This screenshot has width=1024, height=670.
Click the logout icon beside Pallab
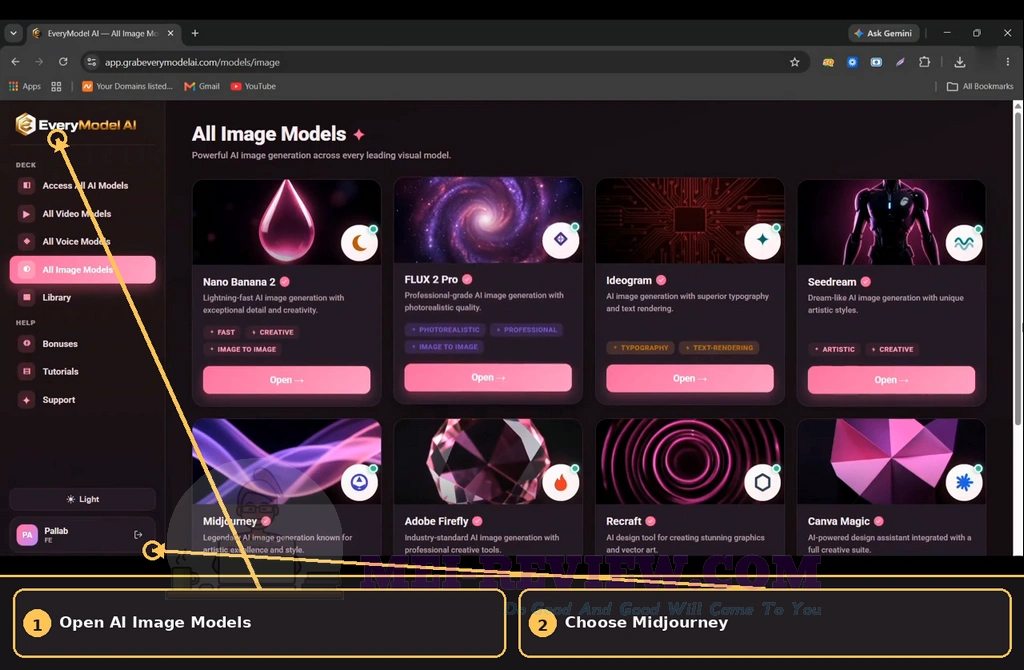[x=138, y=535]
